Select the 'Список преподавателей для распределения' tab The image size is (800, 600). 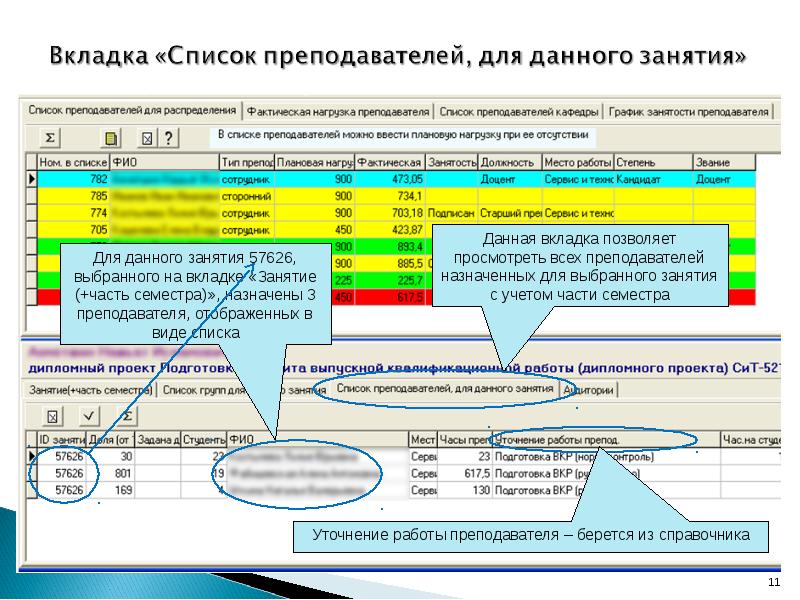pos(132,110)
